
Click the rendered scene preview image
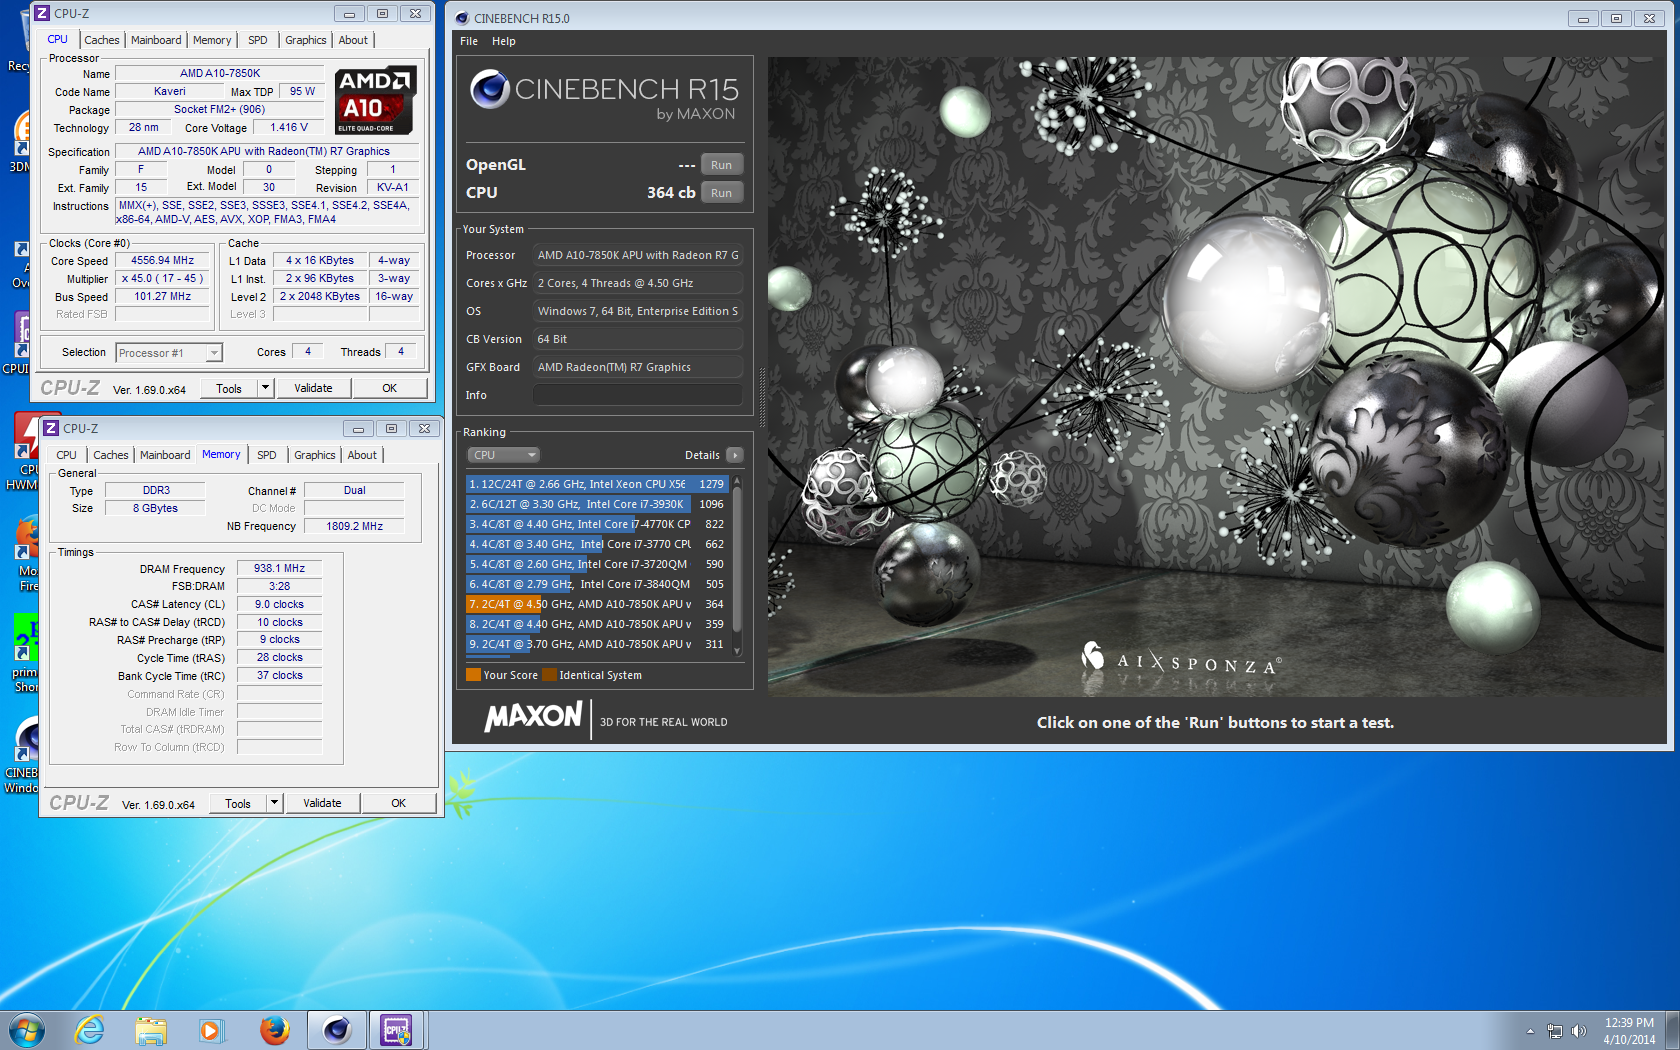pos(1216,376)
